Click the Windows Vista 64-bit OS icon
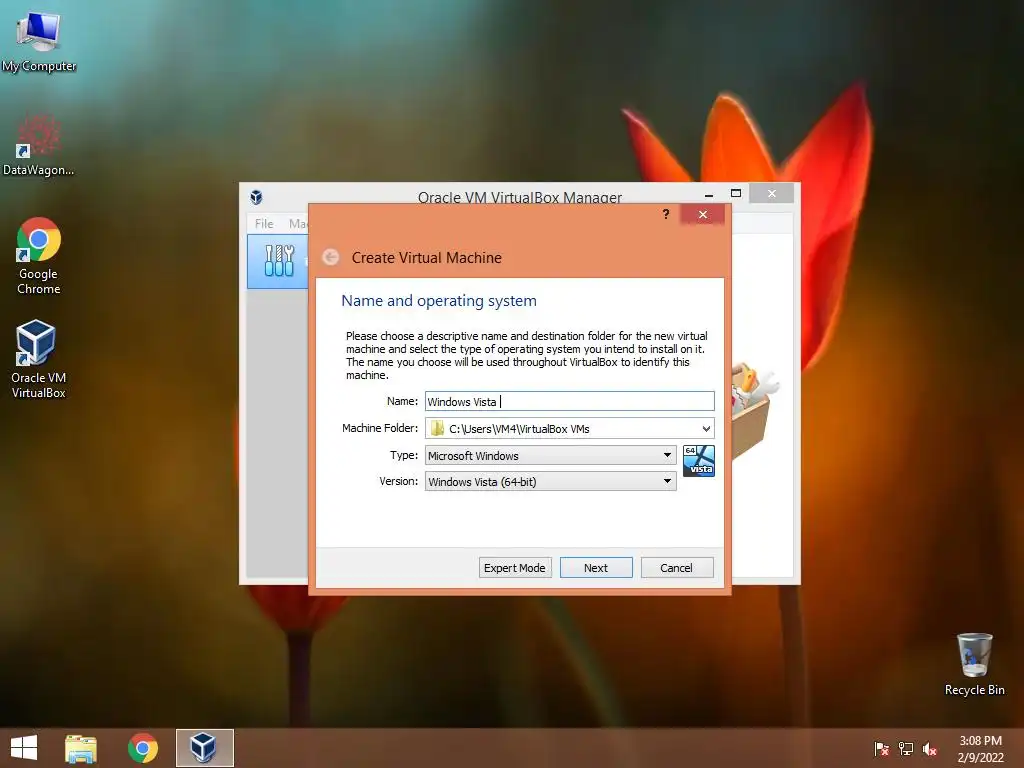The height and width of the screenshot is (768, 1024). 699,461
